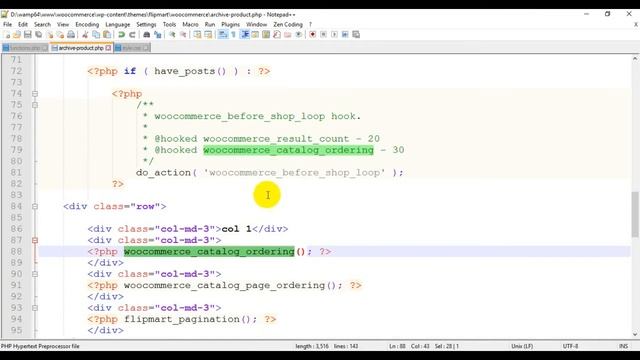Zoom out using the toolbar magnifier icon
The image size is (640, 360).
[x=183, y=35]
